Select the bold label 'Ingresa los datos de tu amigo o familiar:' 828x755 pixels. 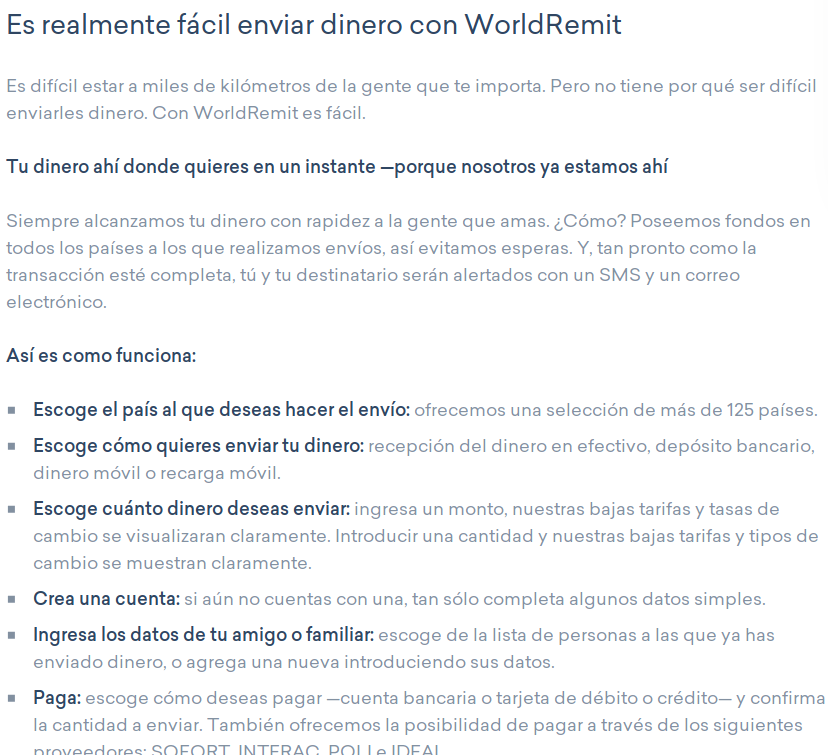[x=203, y=635]
